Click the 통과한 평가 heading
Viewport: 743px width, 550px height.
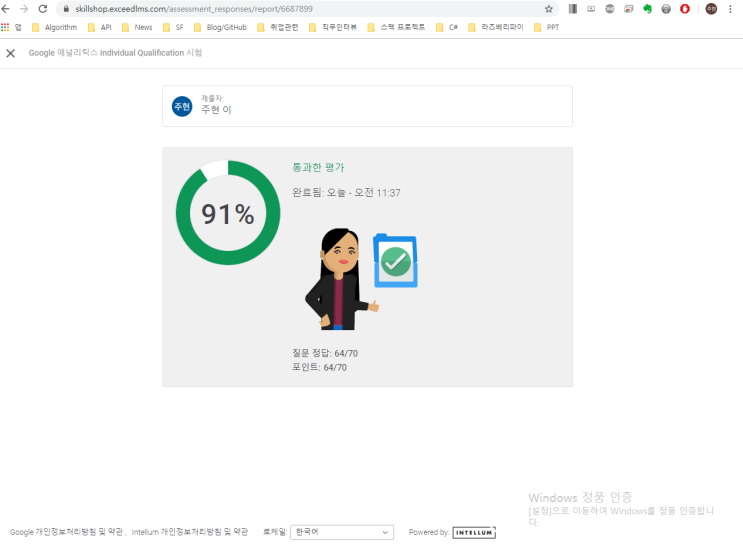pos(318,167)
